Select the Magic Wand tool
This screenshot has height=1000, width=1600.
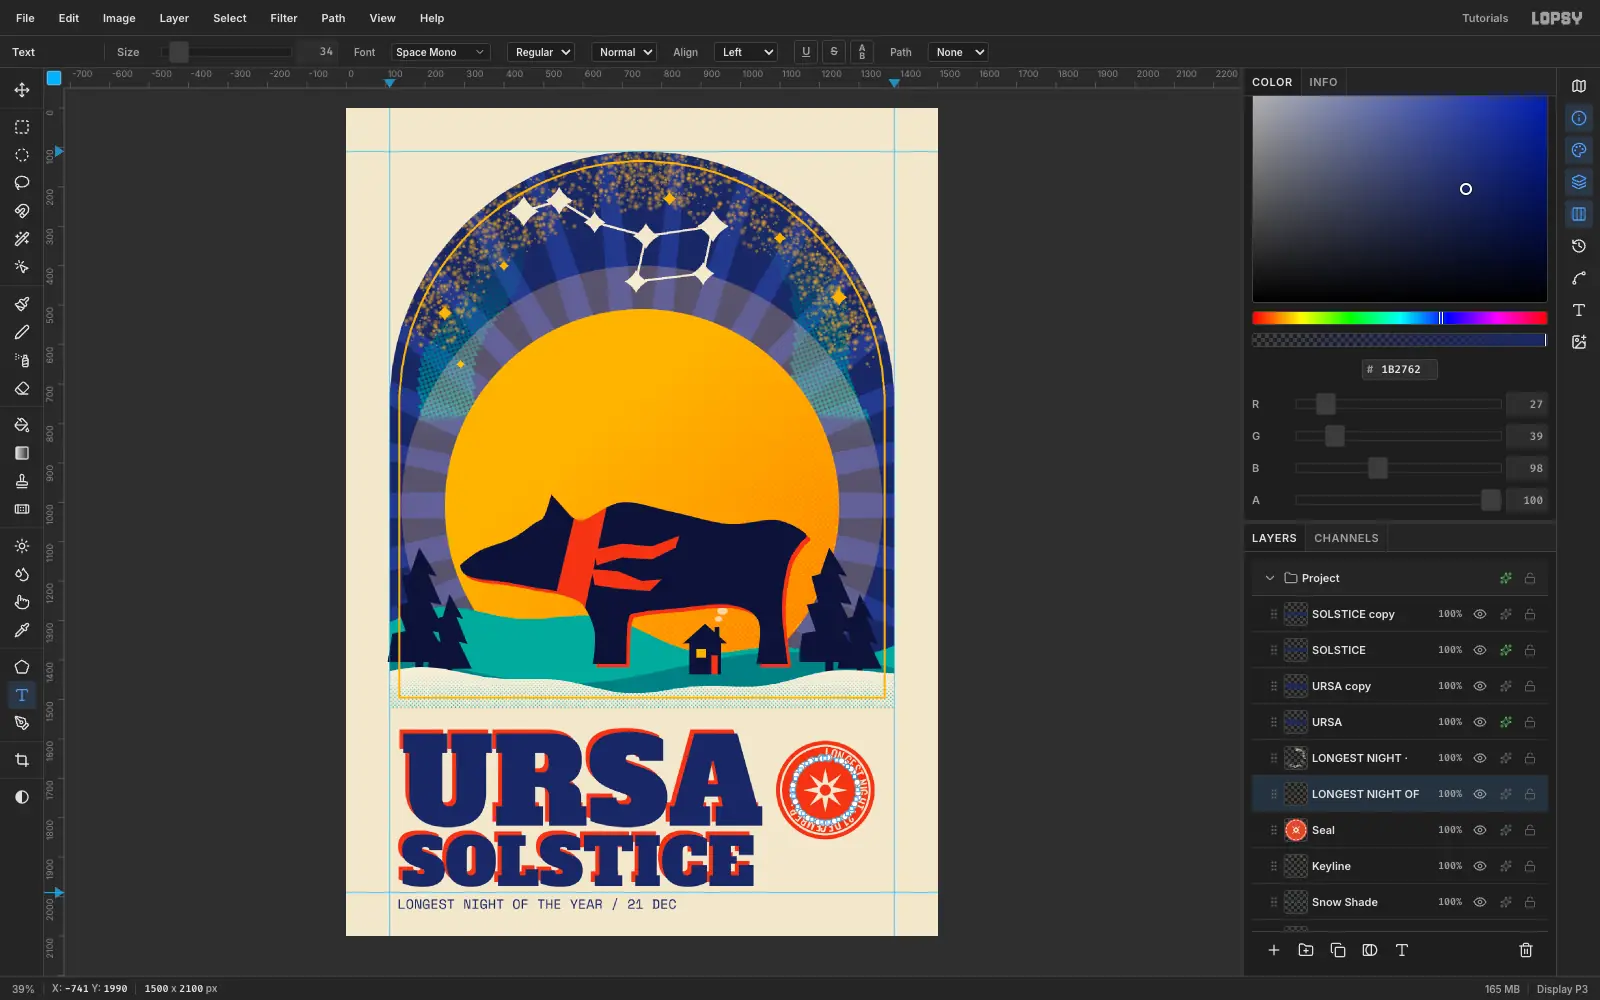pos(22,239)
